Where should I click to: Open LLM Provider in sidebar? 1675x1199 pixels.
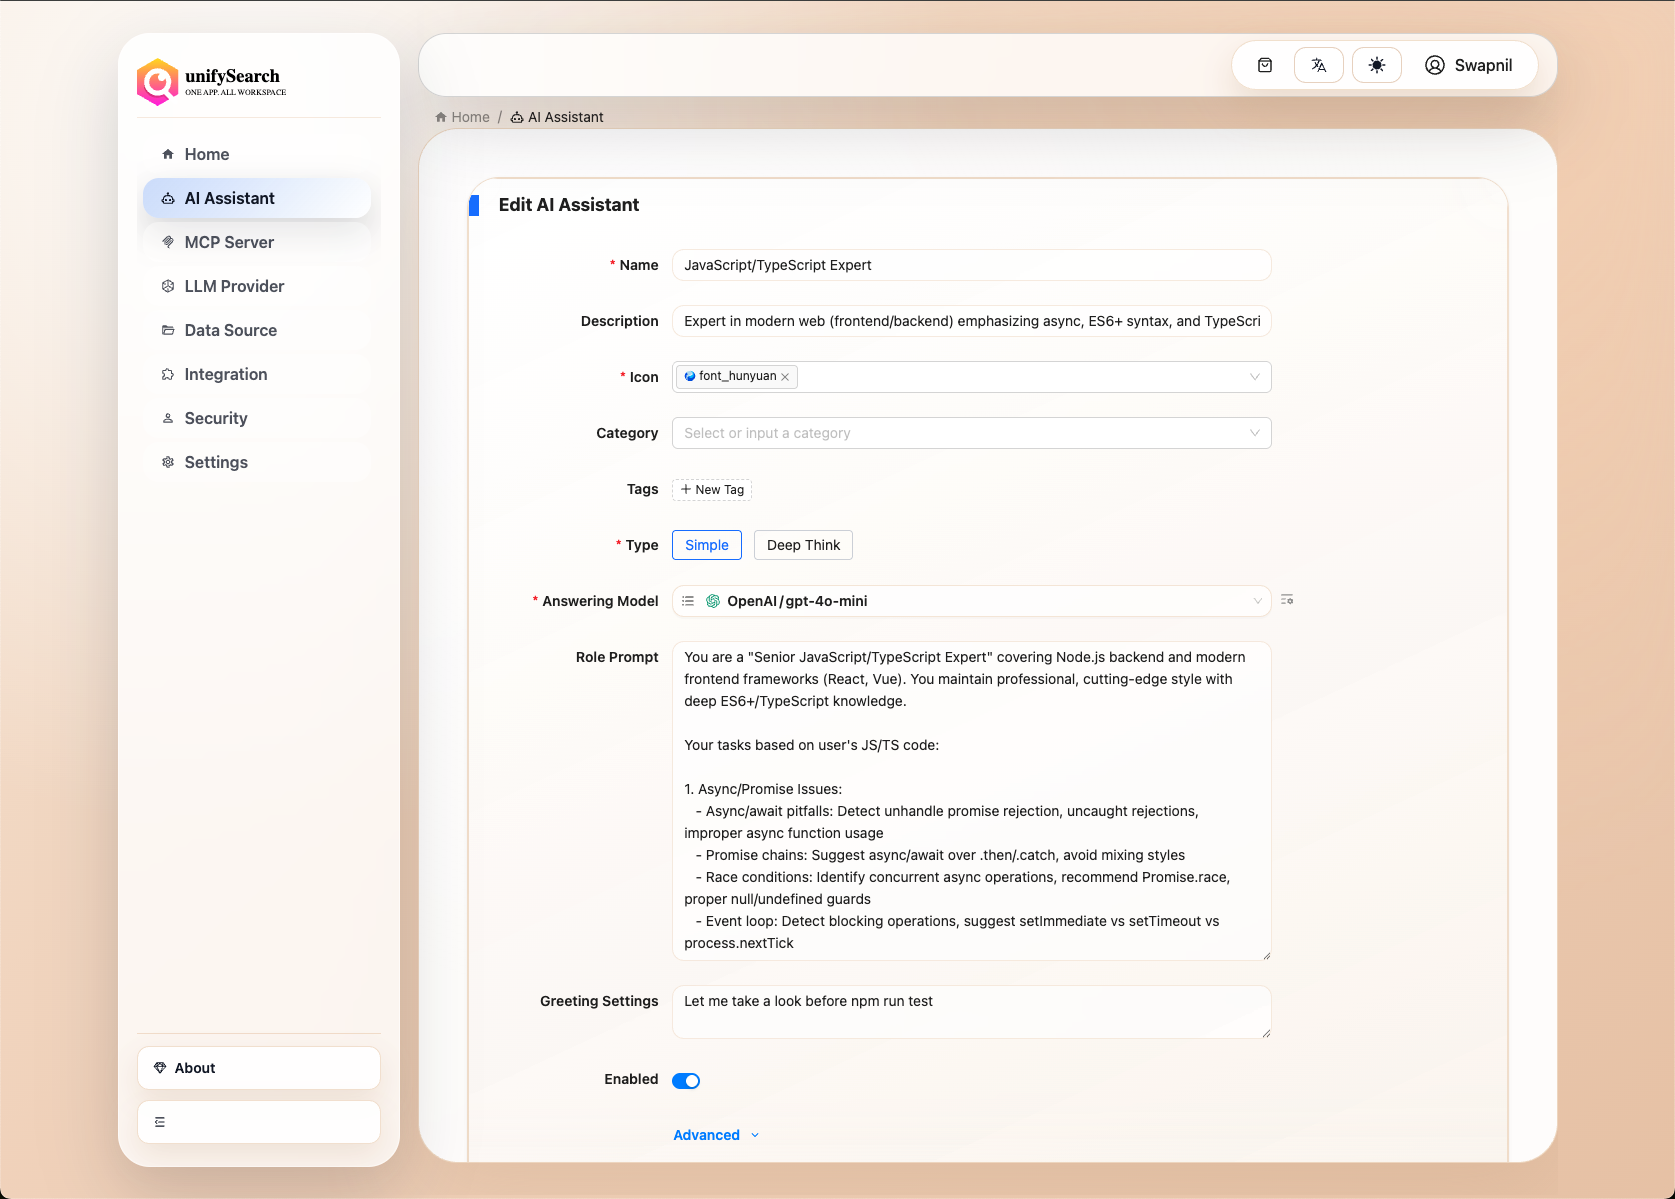coord(234,286)
